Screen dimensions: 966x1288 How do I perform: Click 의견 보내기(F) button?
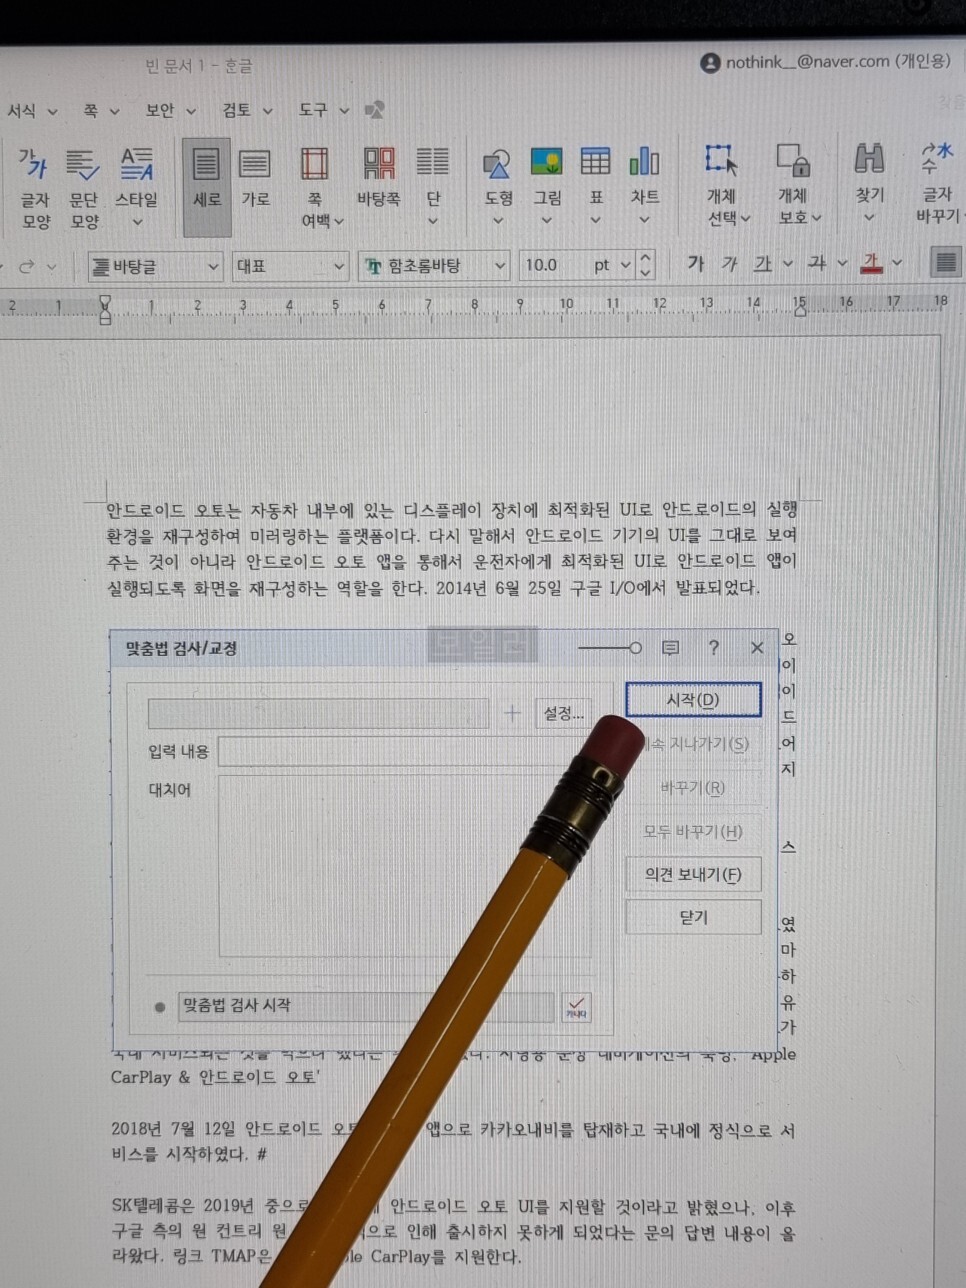(x=693, y=874)
